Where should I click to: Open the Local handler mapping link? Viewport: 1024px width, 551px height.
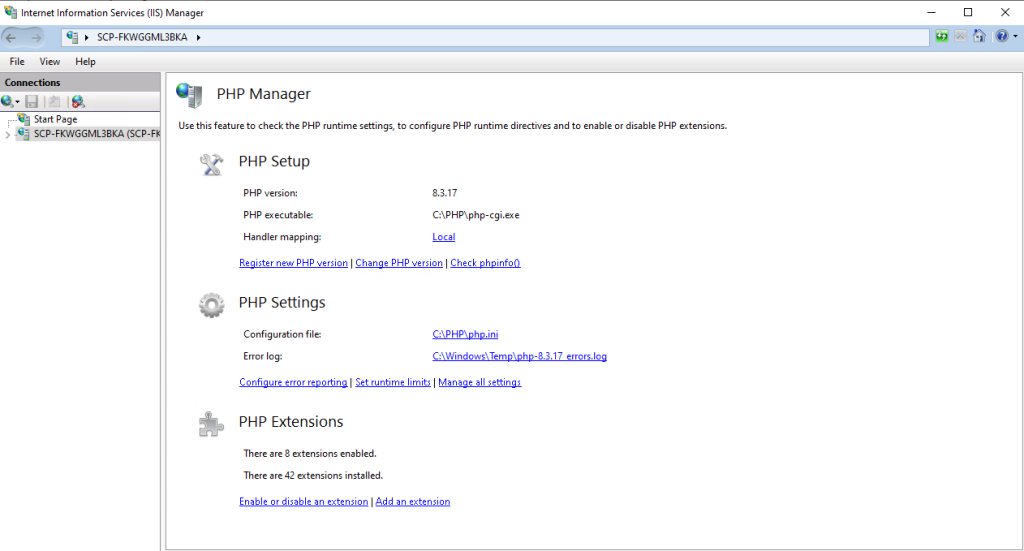tap(443, 237)
